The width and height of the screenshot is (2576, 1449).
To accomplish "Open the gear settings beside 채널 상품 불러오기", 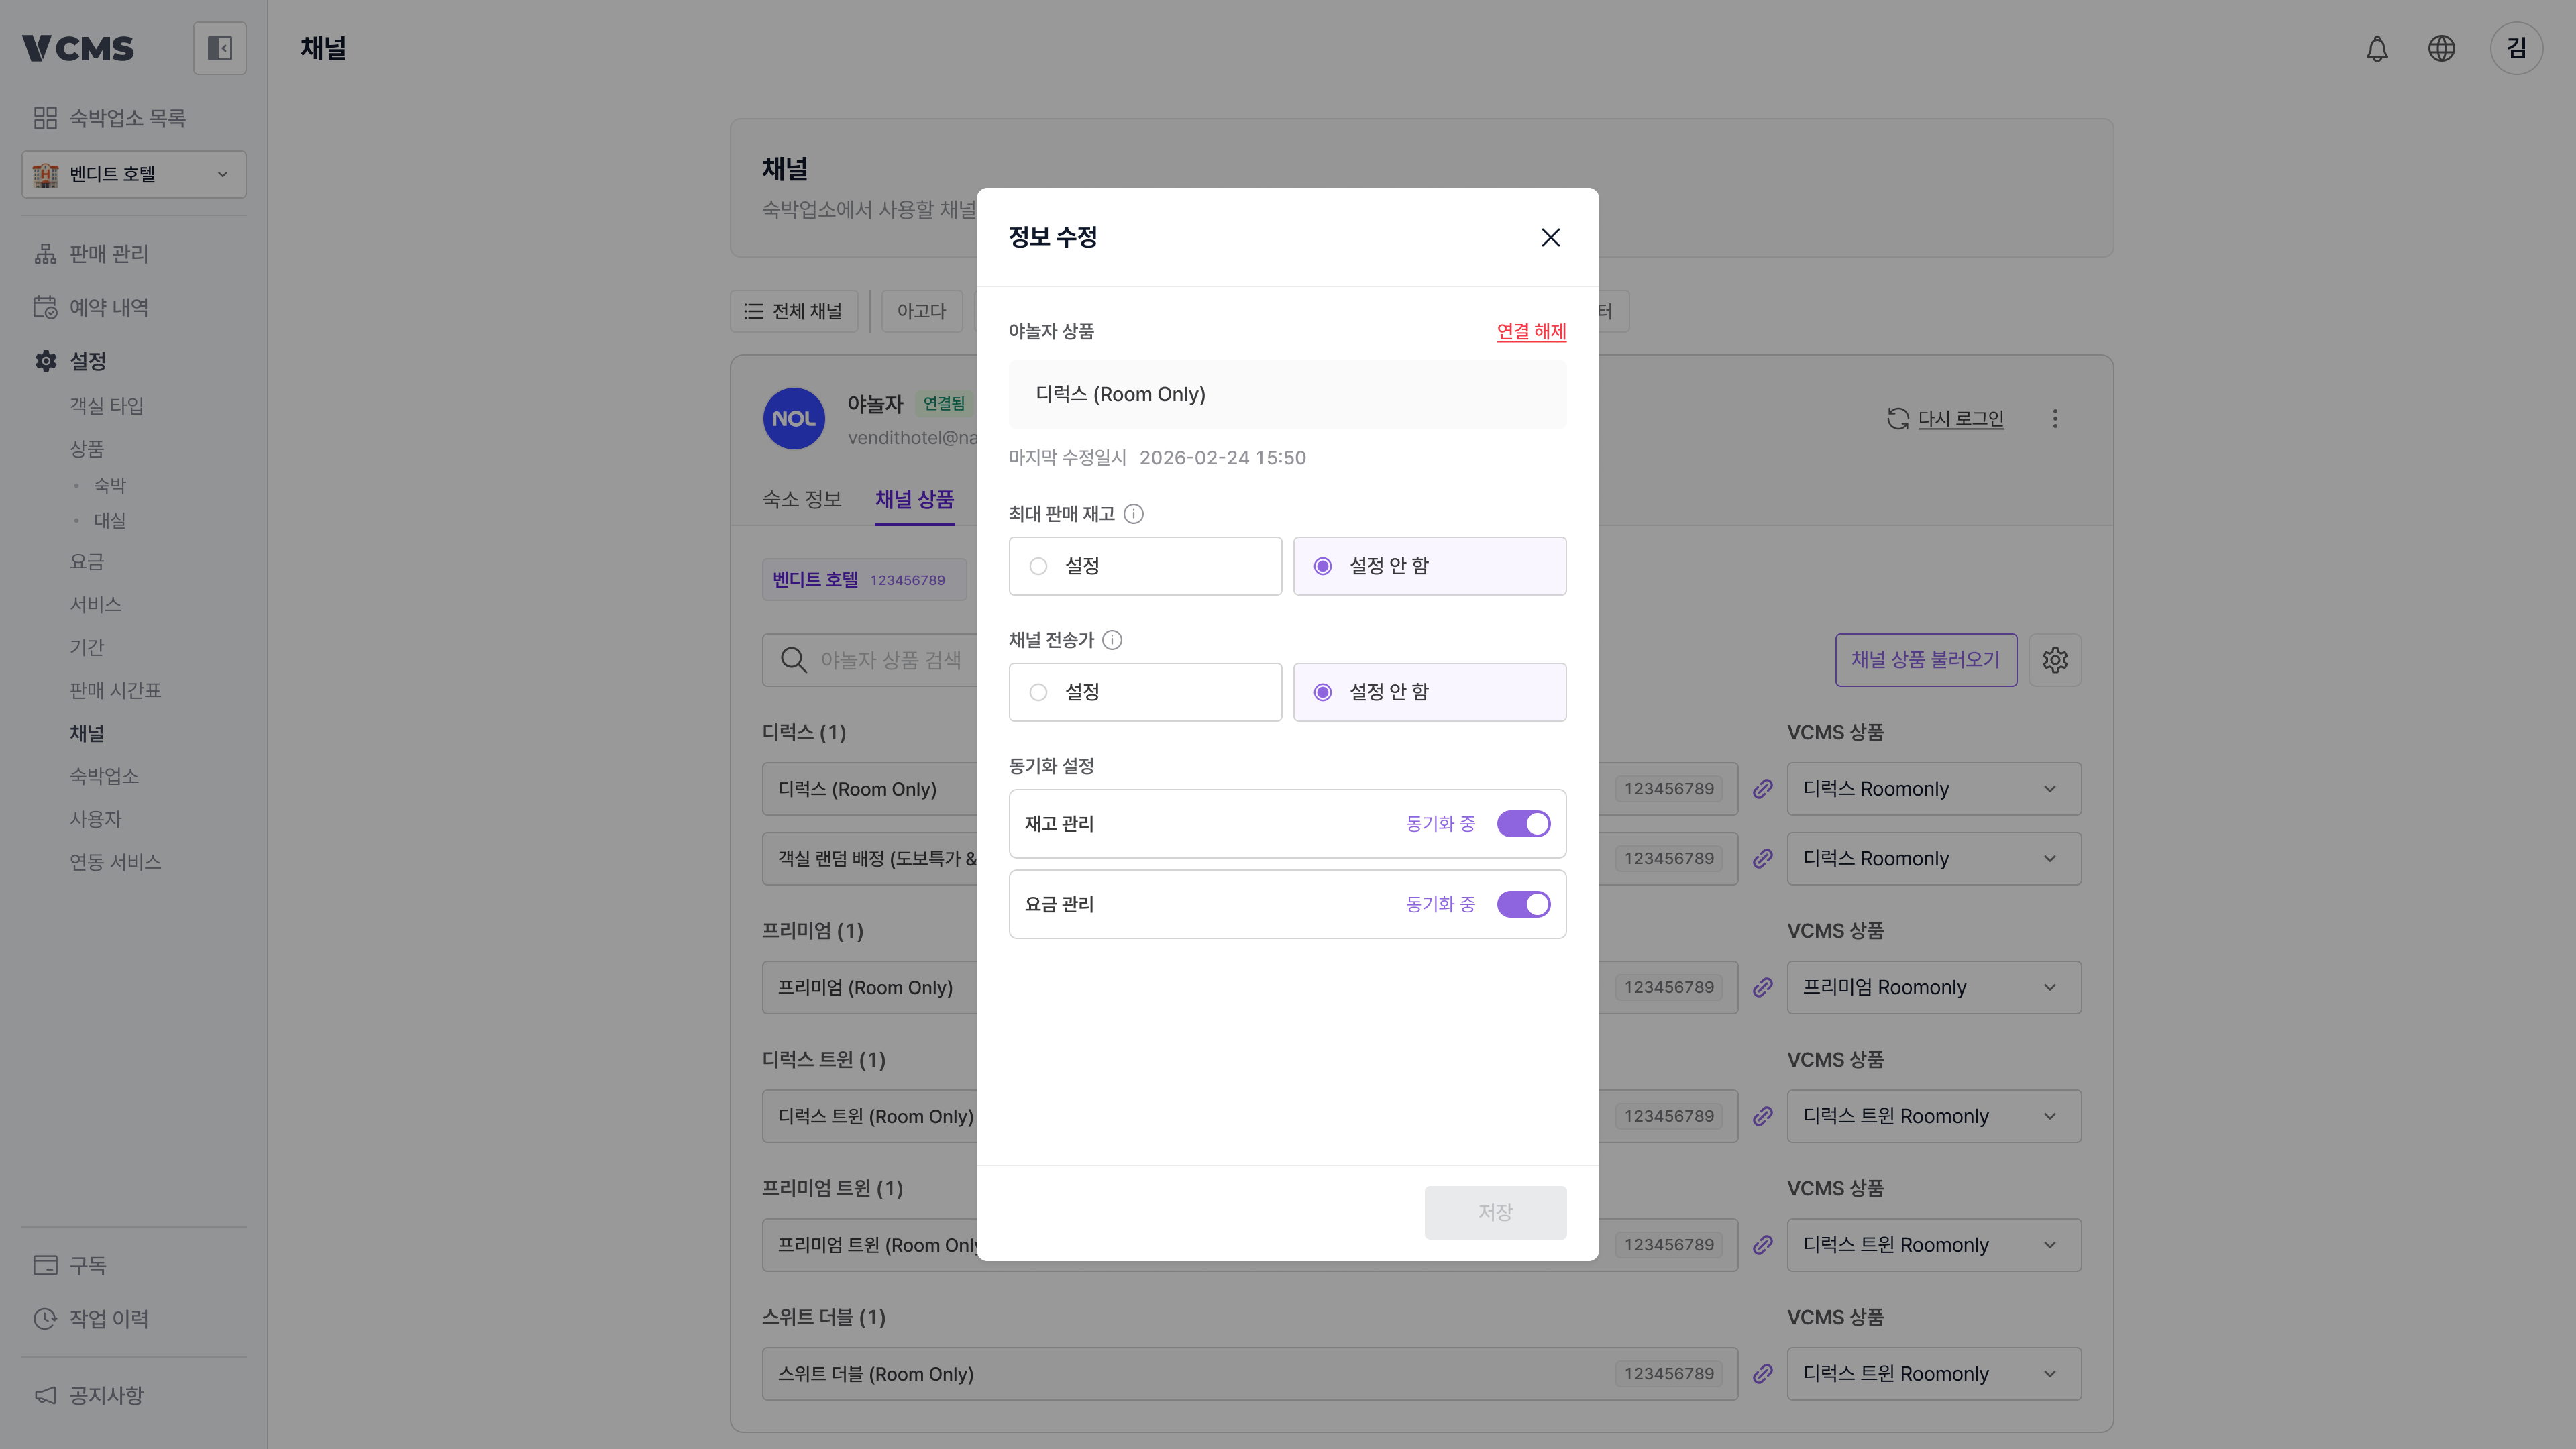I will coord(2055,660).
